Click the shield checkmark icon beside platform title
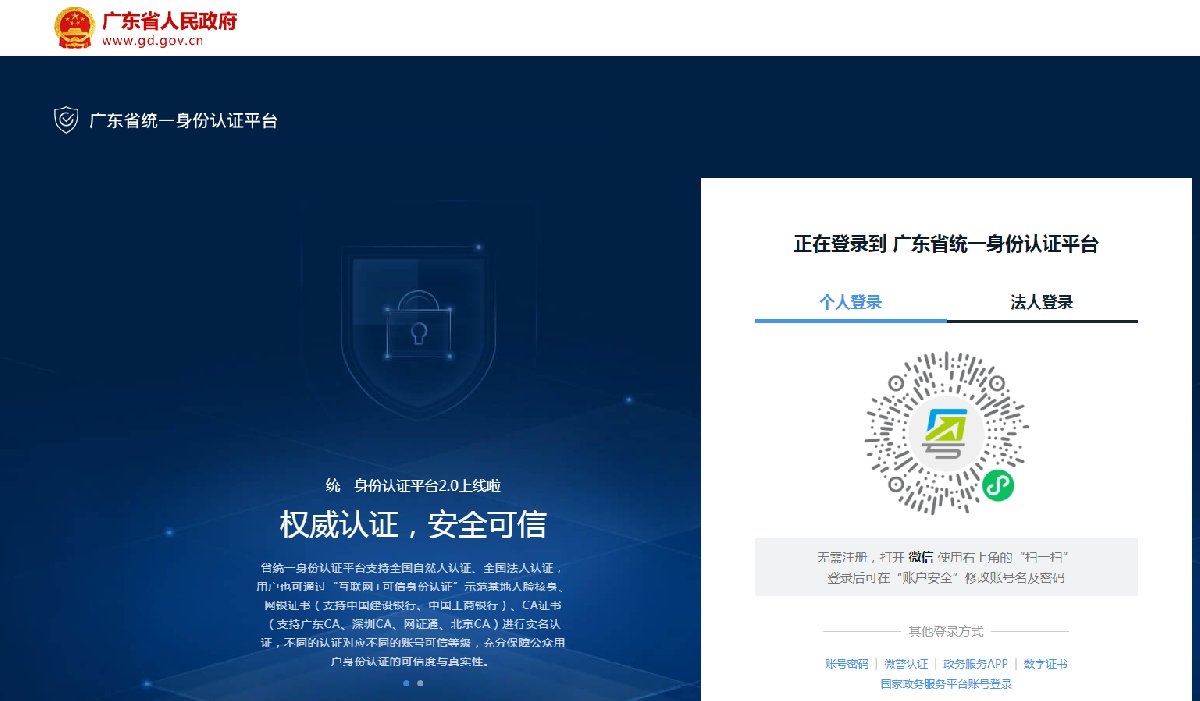Screen dimensions: 1200x701 pyautogui.click(x=66, y=121)
